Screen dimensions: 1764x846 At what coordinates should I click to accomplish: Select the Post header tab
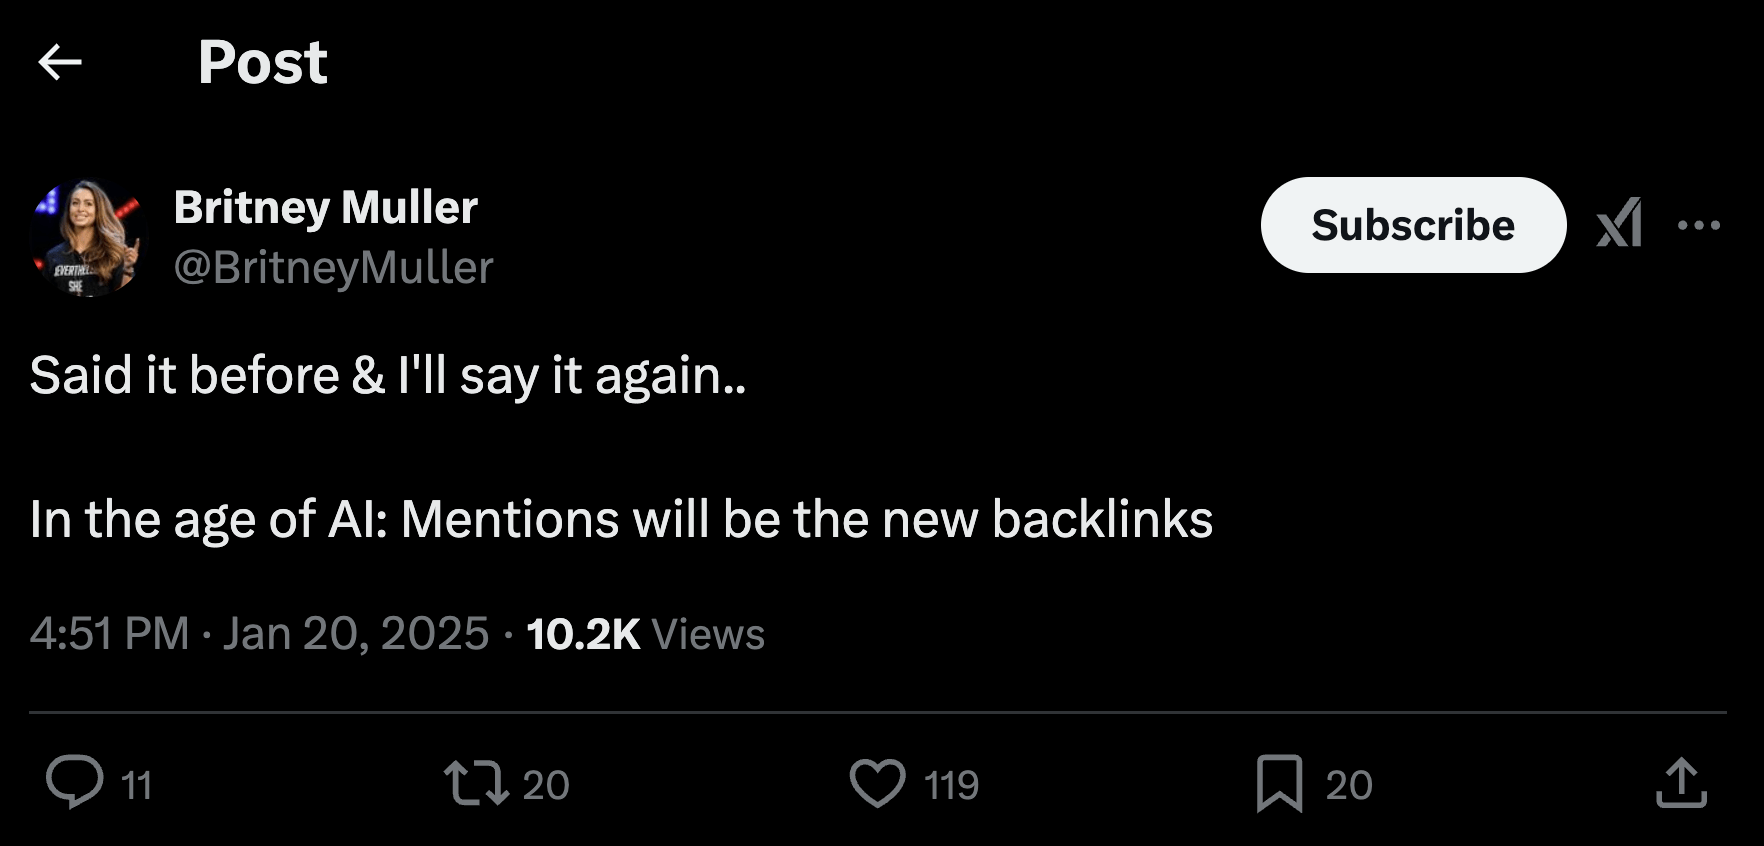click(263, 62)
